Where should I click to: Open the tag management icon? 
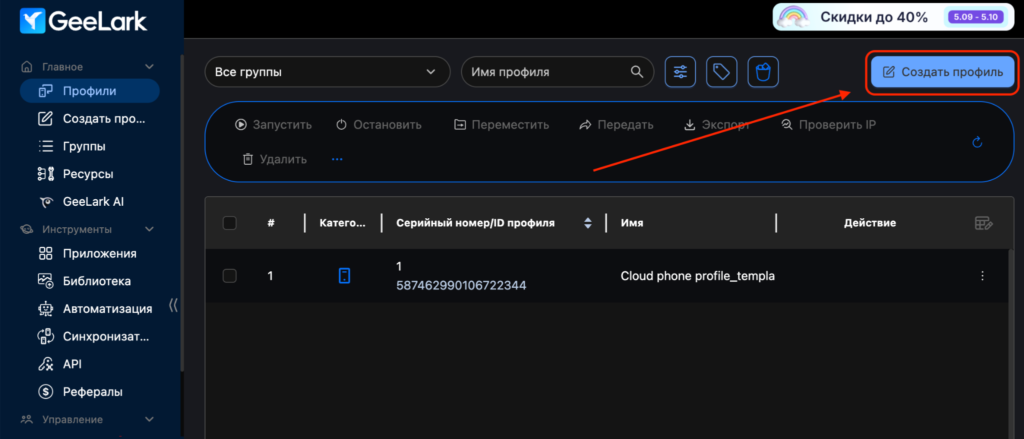coord(721,72)
